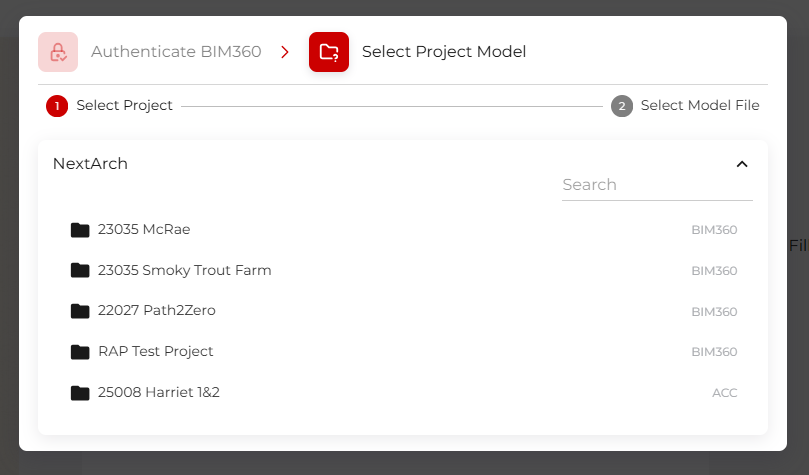Click the BIM360 label on the Smoky Trout Farm row
Viewport: 809px width, 475px height.
[714, 271]
